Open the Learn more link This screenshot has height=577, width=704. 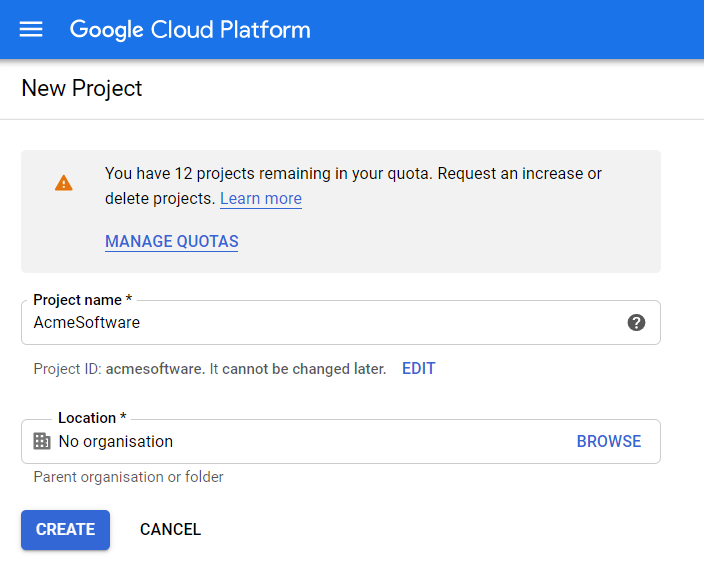click(x=261, y=198)
